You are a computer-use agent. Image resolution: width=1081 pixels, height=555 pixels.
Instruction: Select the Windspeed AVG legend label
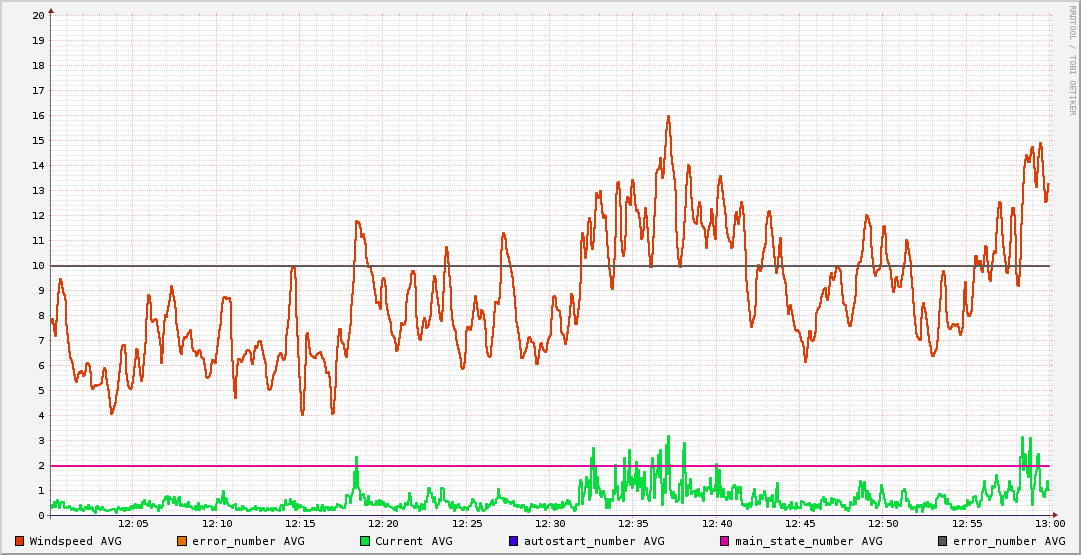coord(75,541)
